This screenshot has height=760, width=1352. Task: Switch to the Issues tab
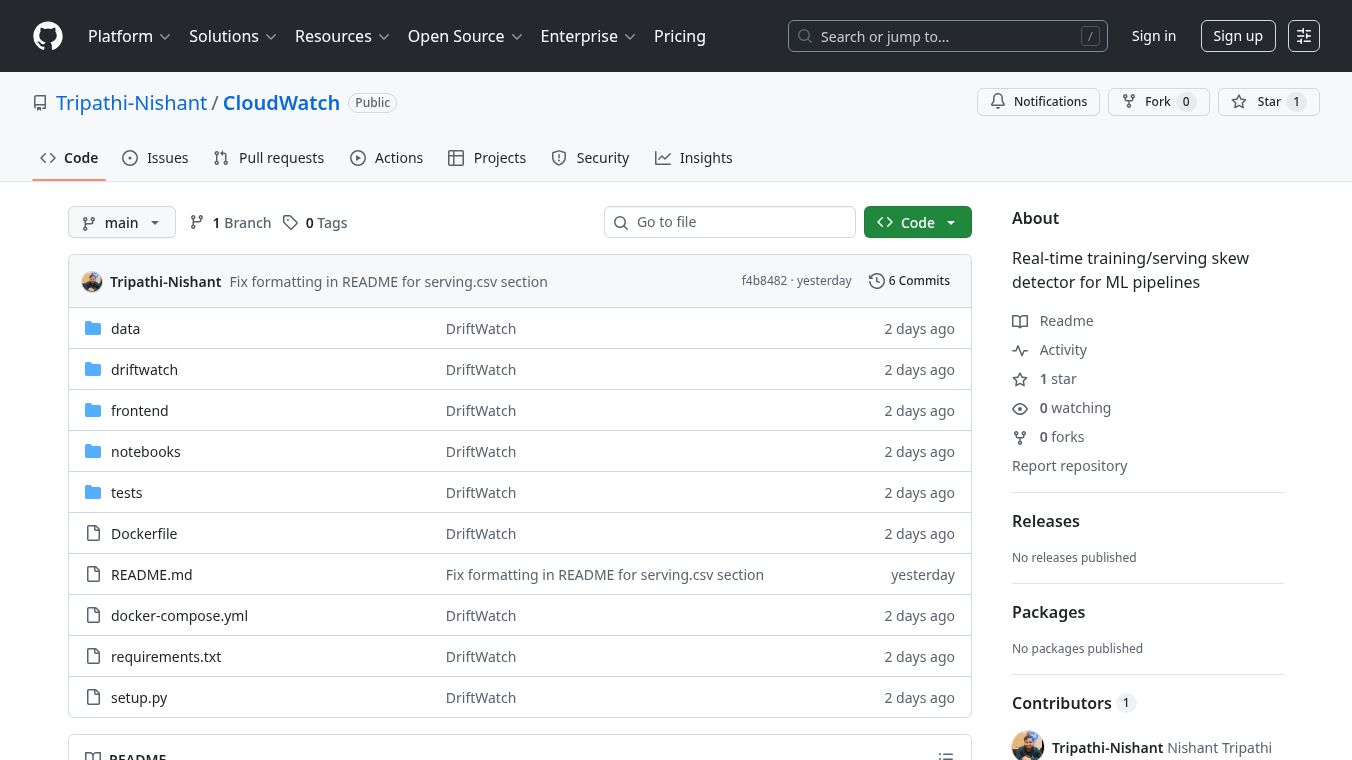click(x=155, y=158)
